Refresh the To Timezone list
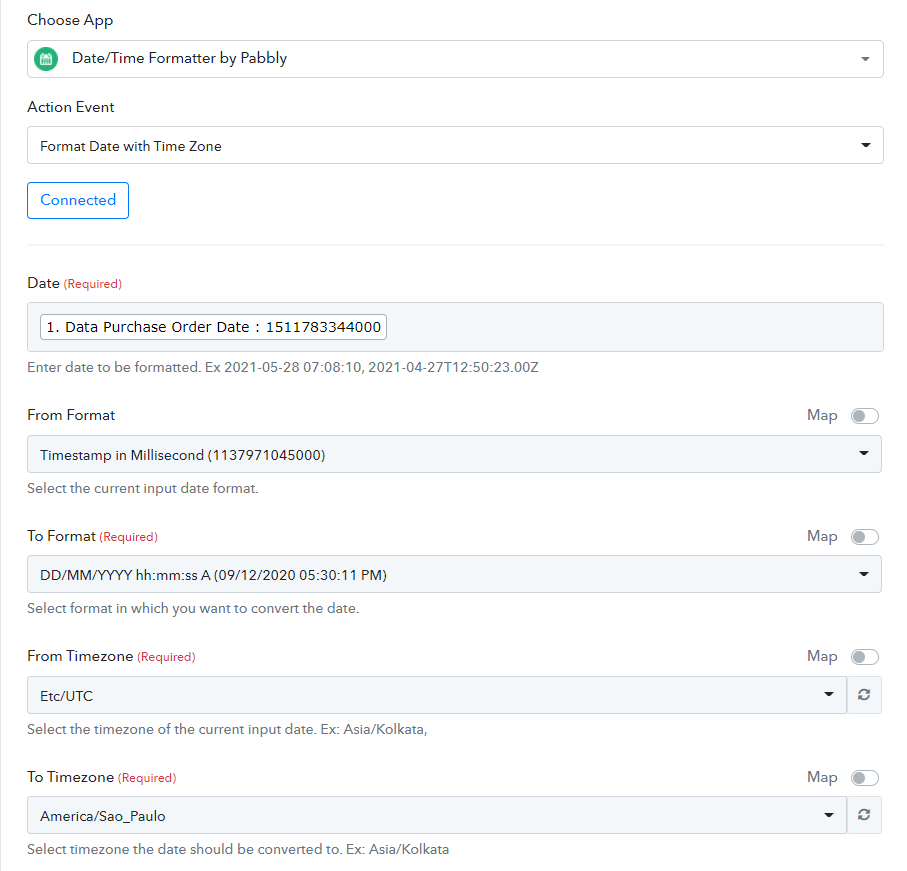The height and width of the screenshot is (871, 907). point(864,816)
